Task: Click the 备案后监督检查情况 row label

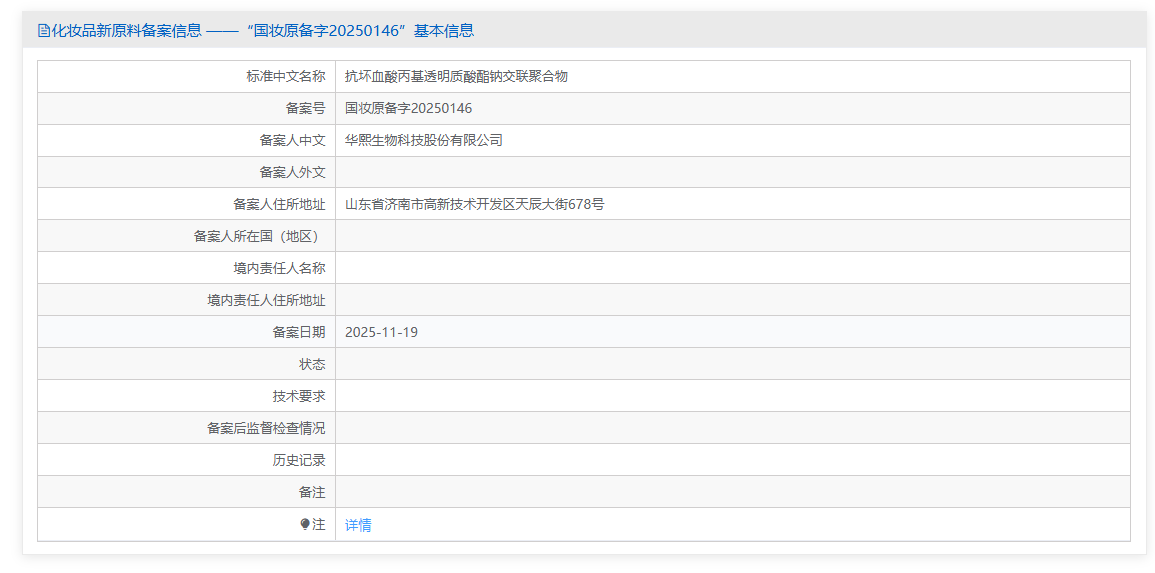Action: 266,428
